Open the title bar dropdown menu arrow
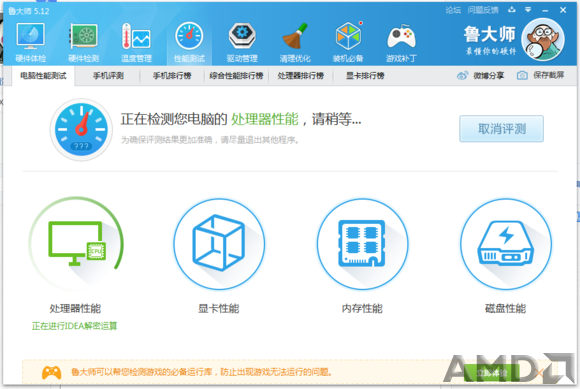The width and height of the screenshot is (580, 389). click(x=528, y=10)
